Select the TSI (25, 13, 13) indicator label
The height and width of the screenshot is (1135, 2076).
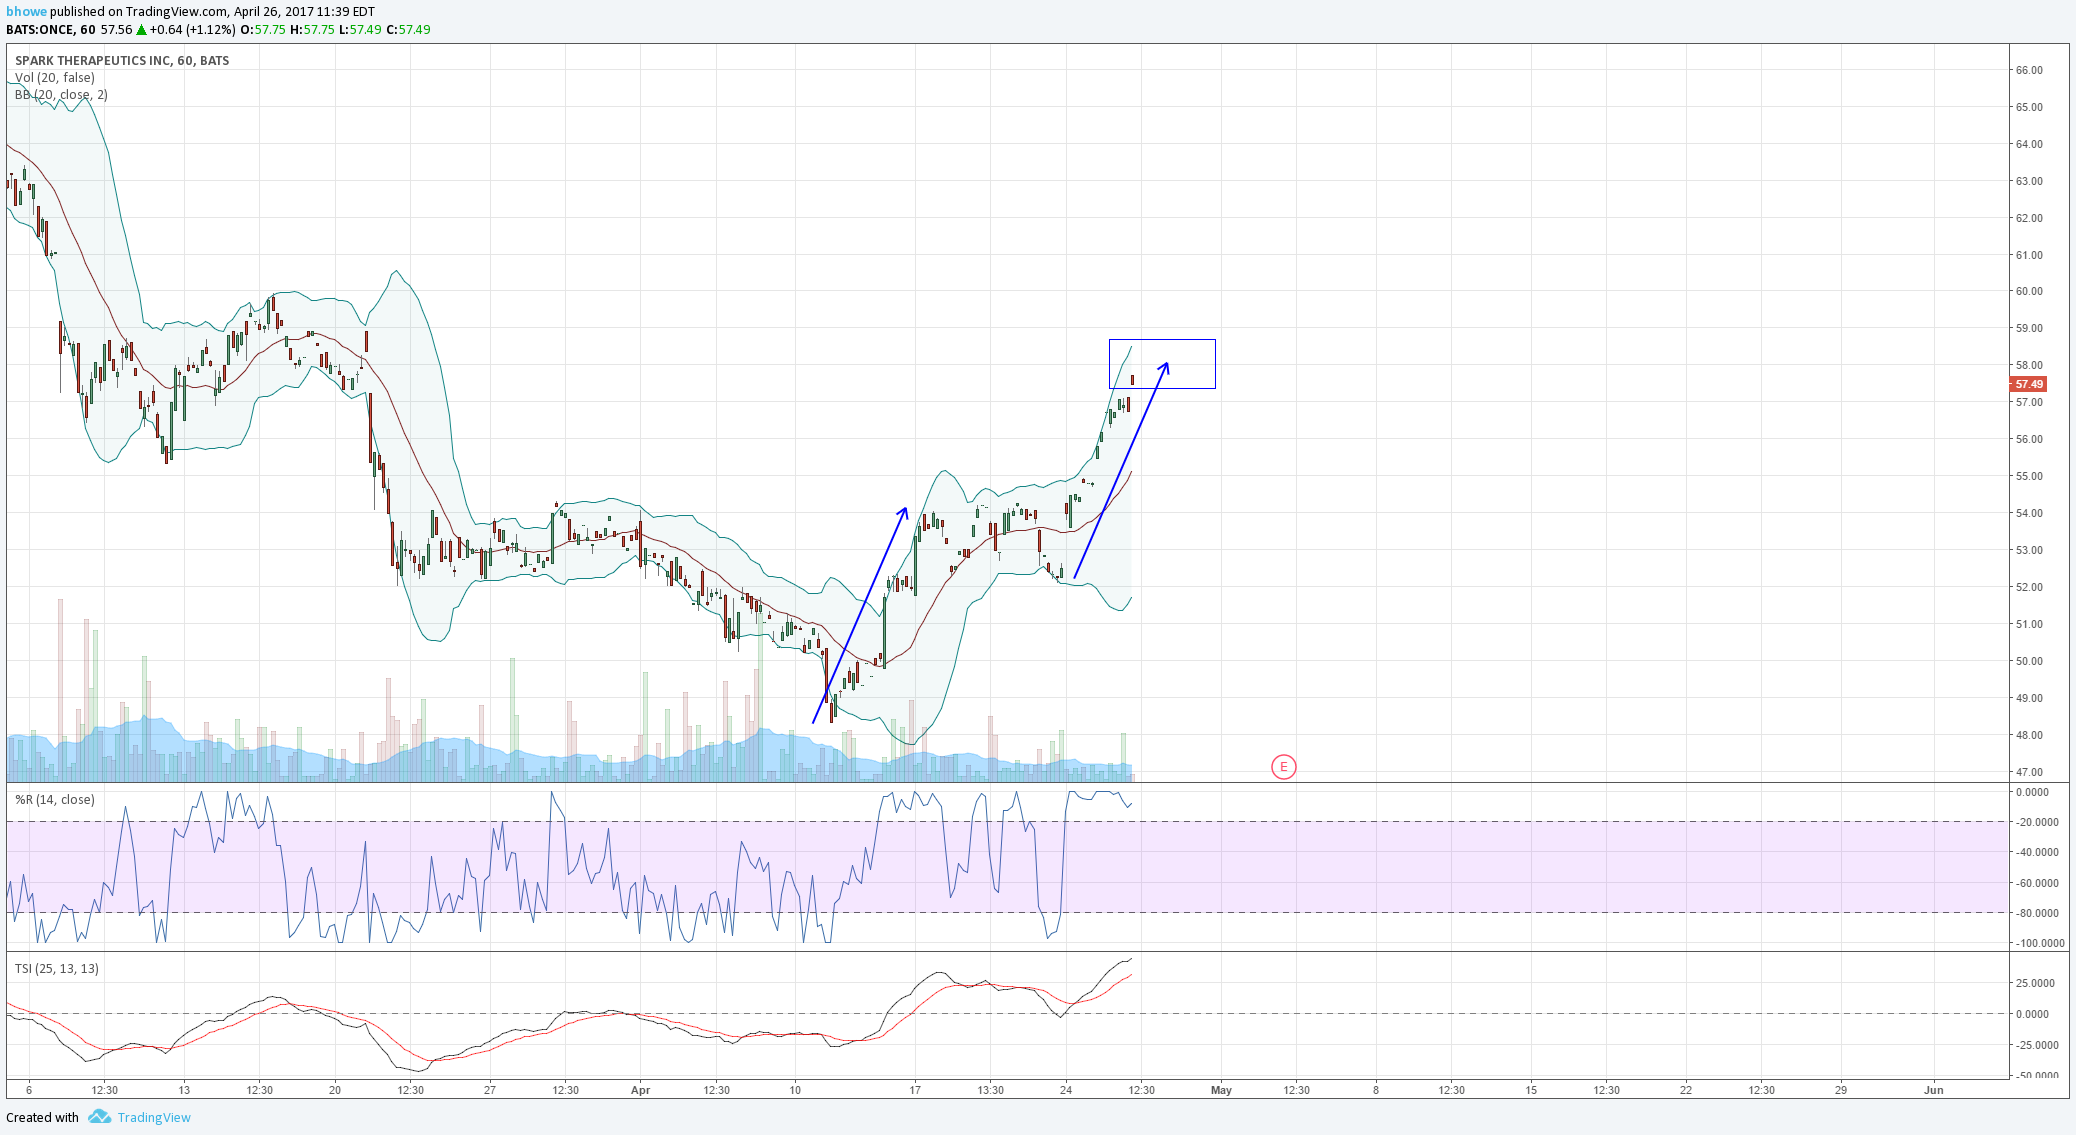pyautogui.click(x=57, y=969)
